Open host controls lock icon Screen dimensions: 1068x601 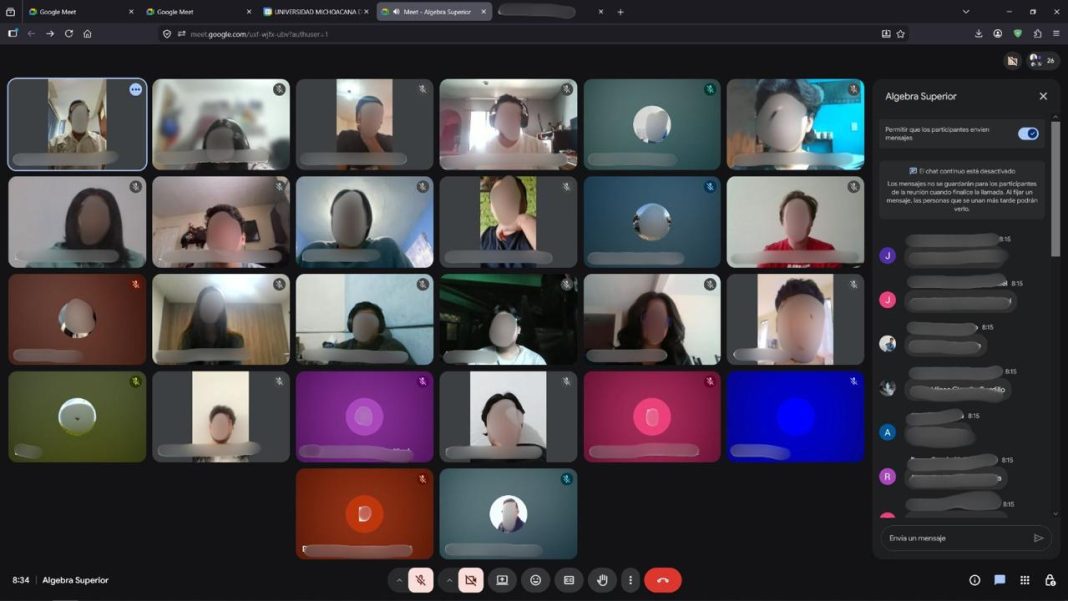click(x=1049, y=580)
